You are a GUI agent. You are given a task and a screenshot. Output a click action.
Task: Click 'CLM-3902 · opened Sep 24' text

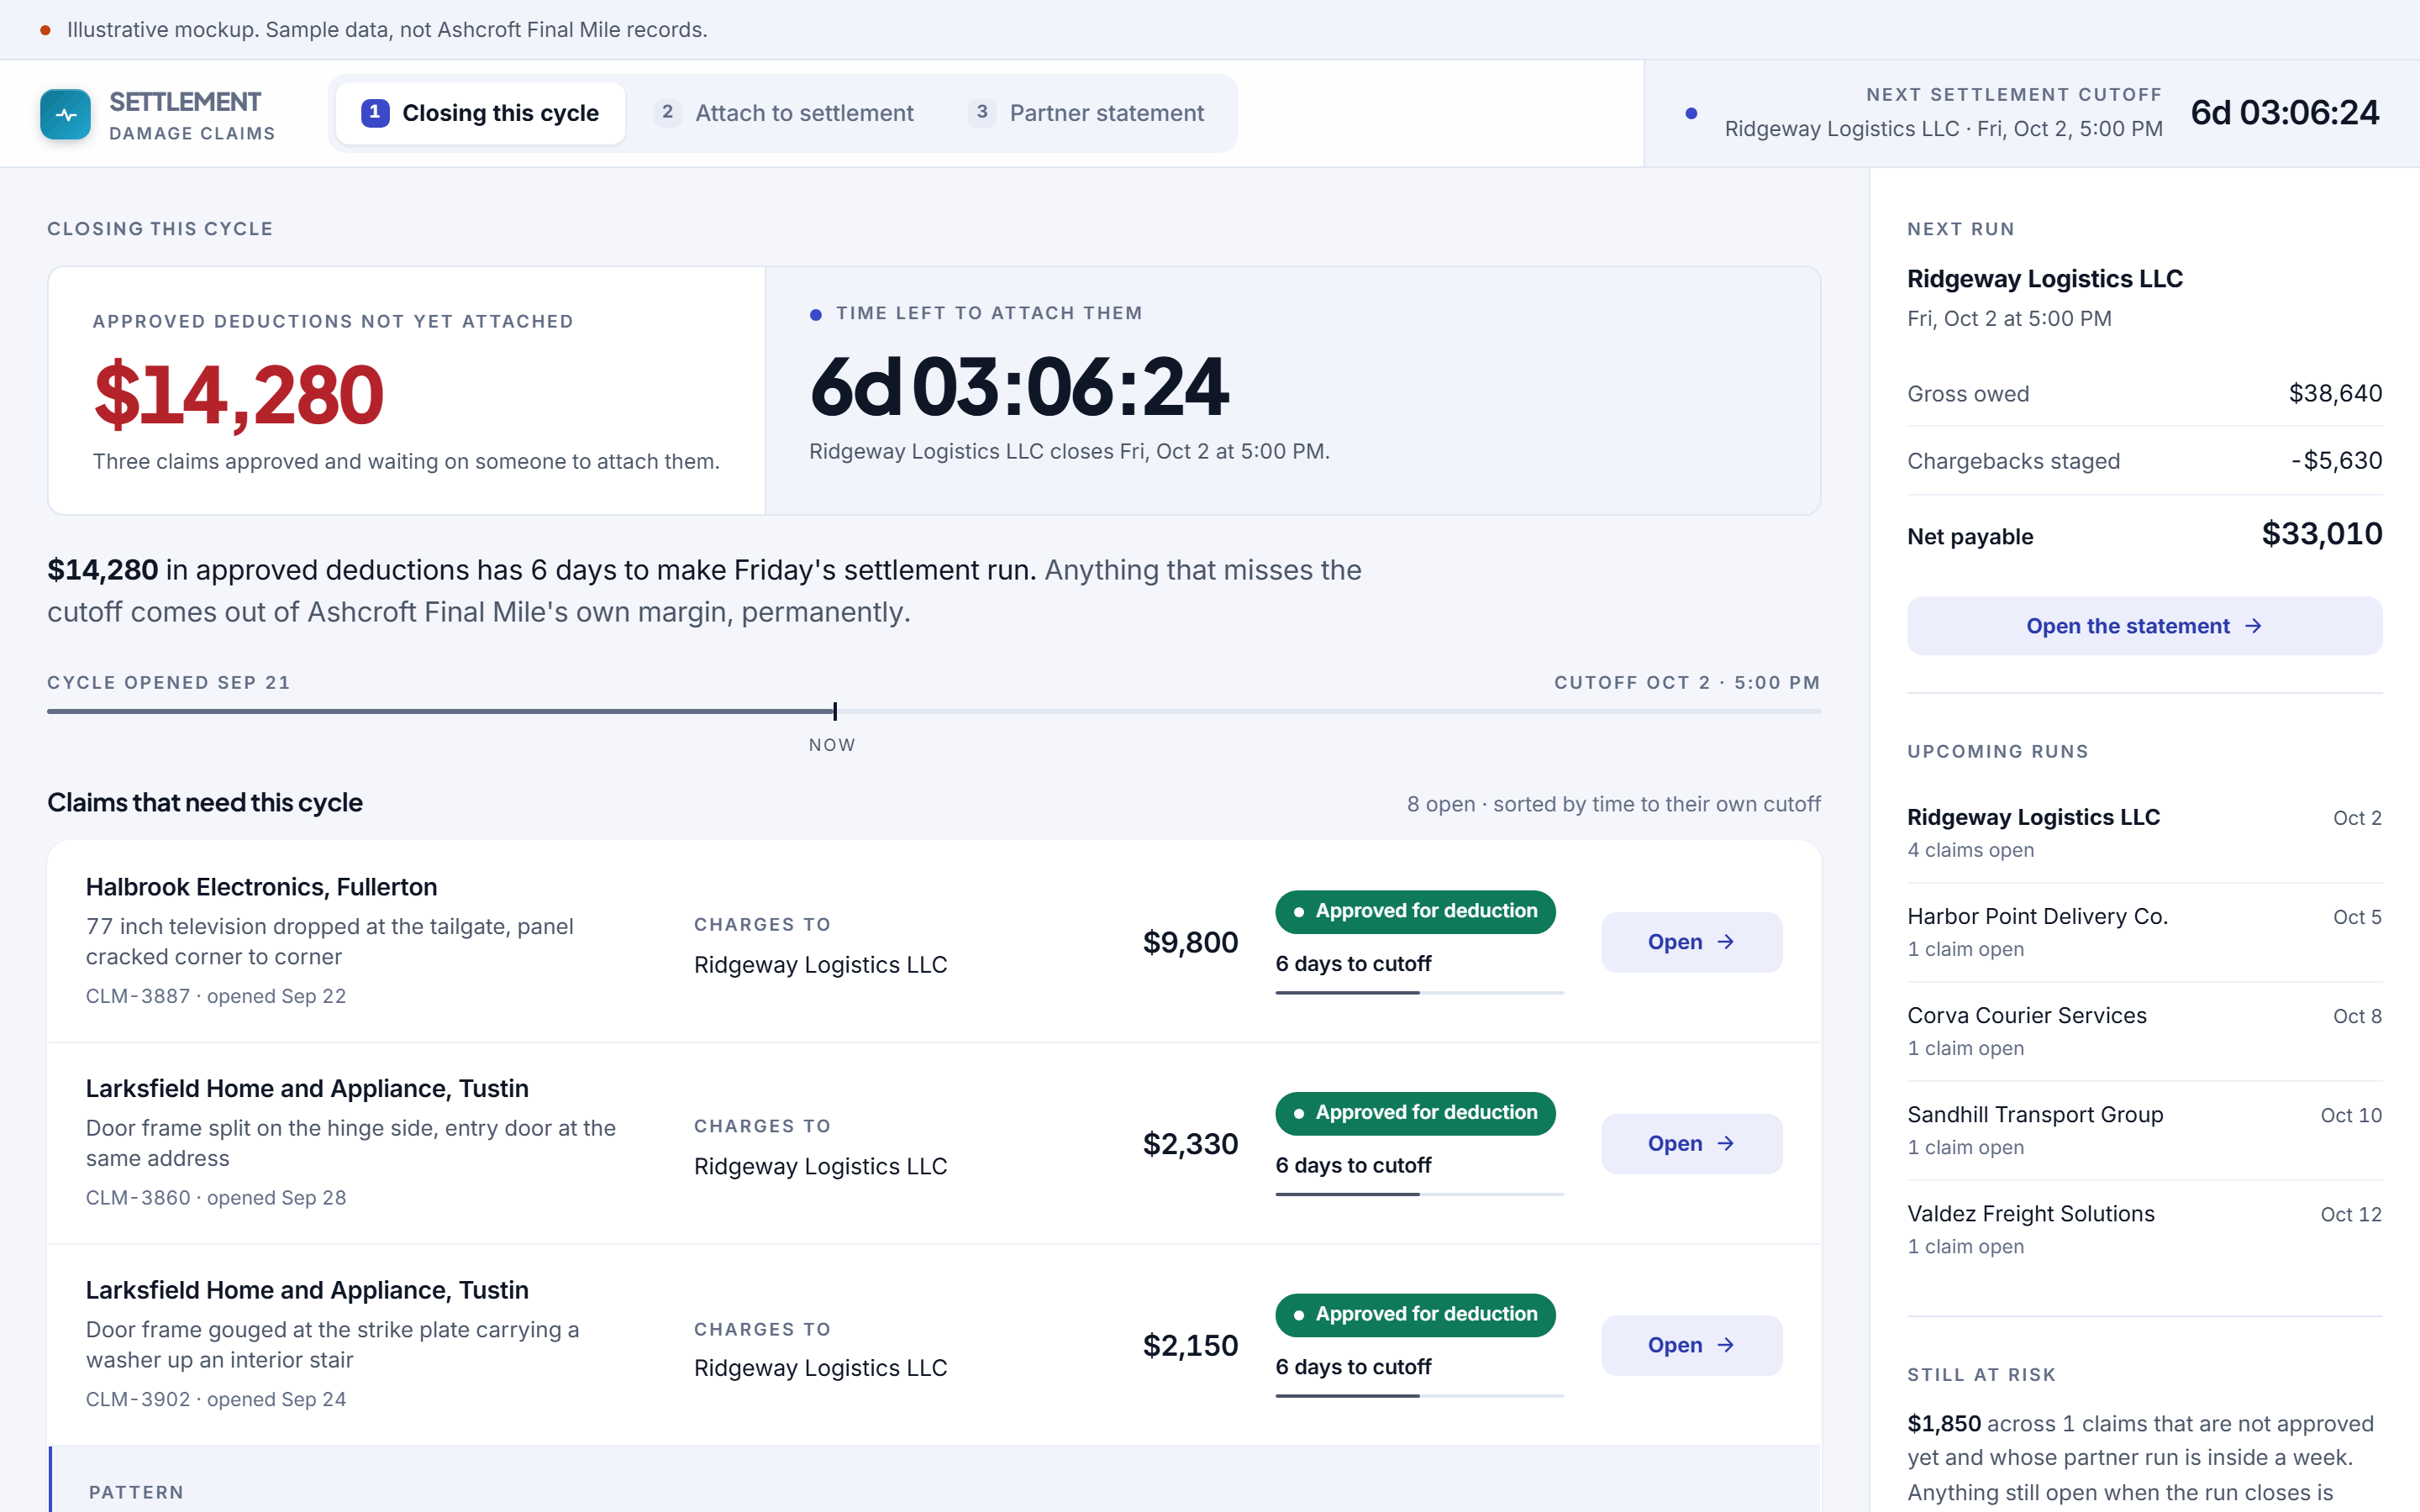pos(216,1399)
